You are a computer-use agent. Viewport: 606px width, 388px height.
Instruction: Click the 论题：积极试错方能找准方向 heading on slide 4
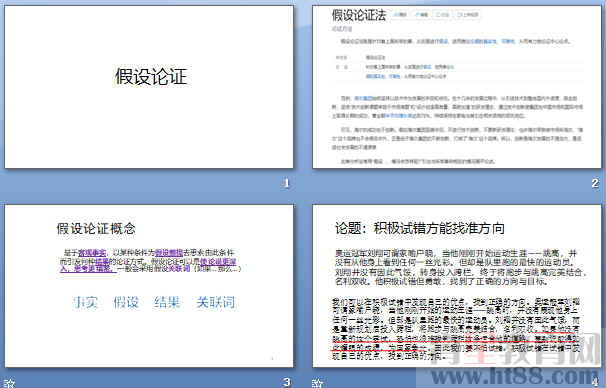pyautogui.click(x=420, y=228)
